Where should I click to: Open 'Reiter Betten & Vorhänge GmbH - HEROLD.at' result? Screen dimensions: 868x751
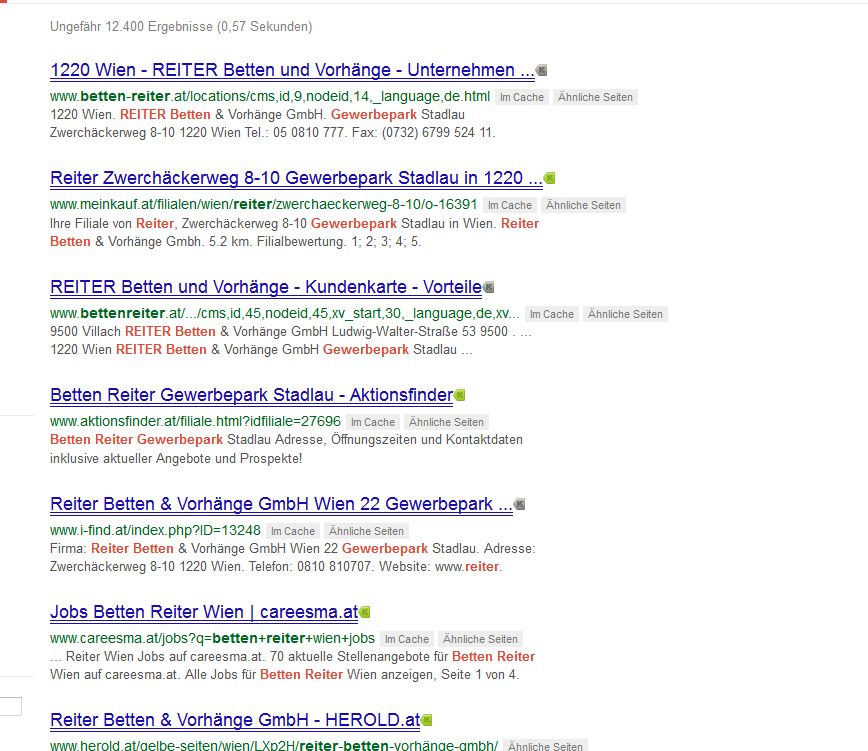point(235,720)
